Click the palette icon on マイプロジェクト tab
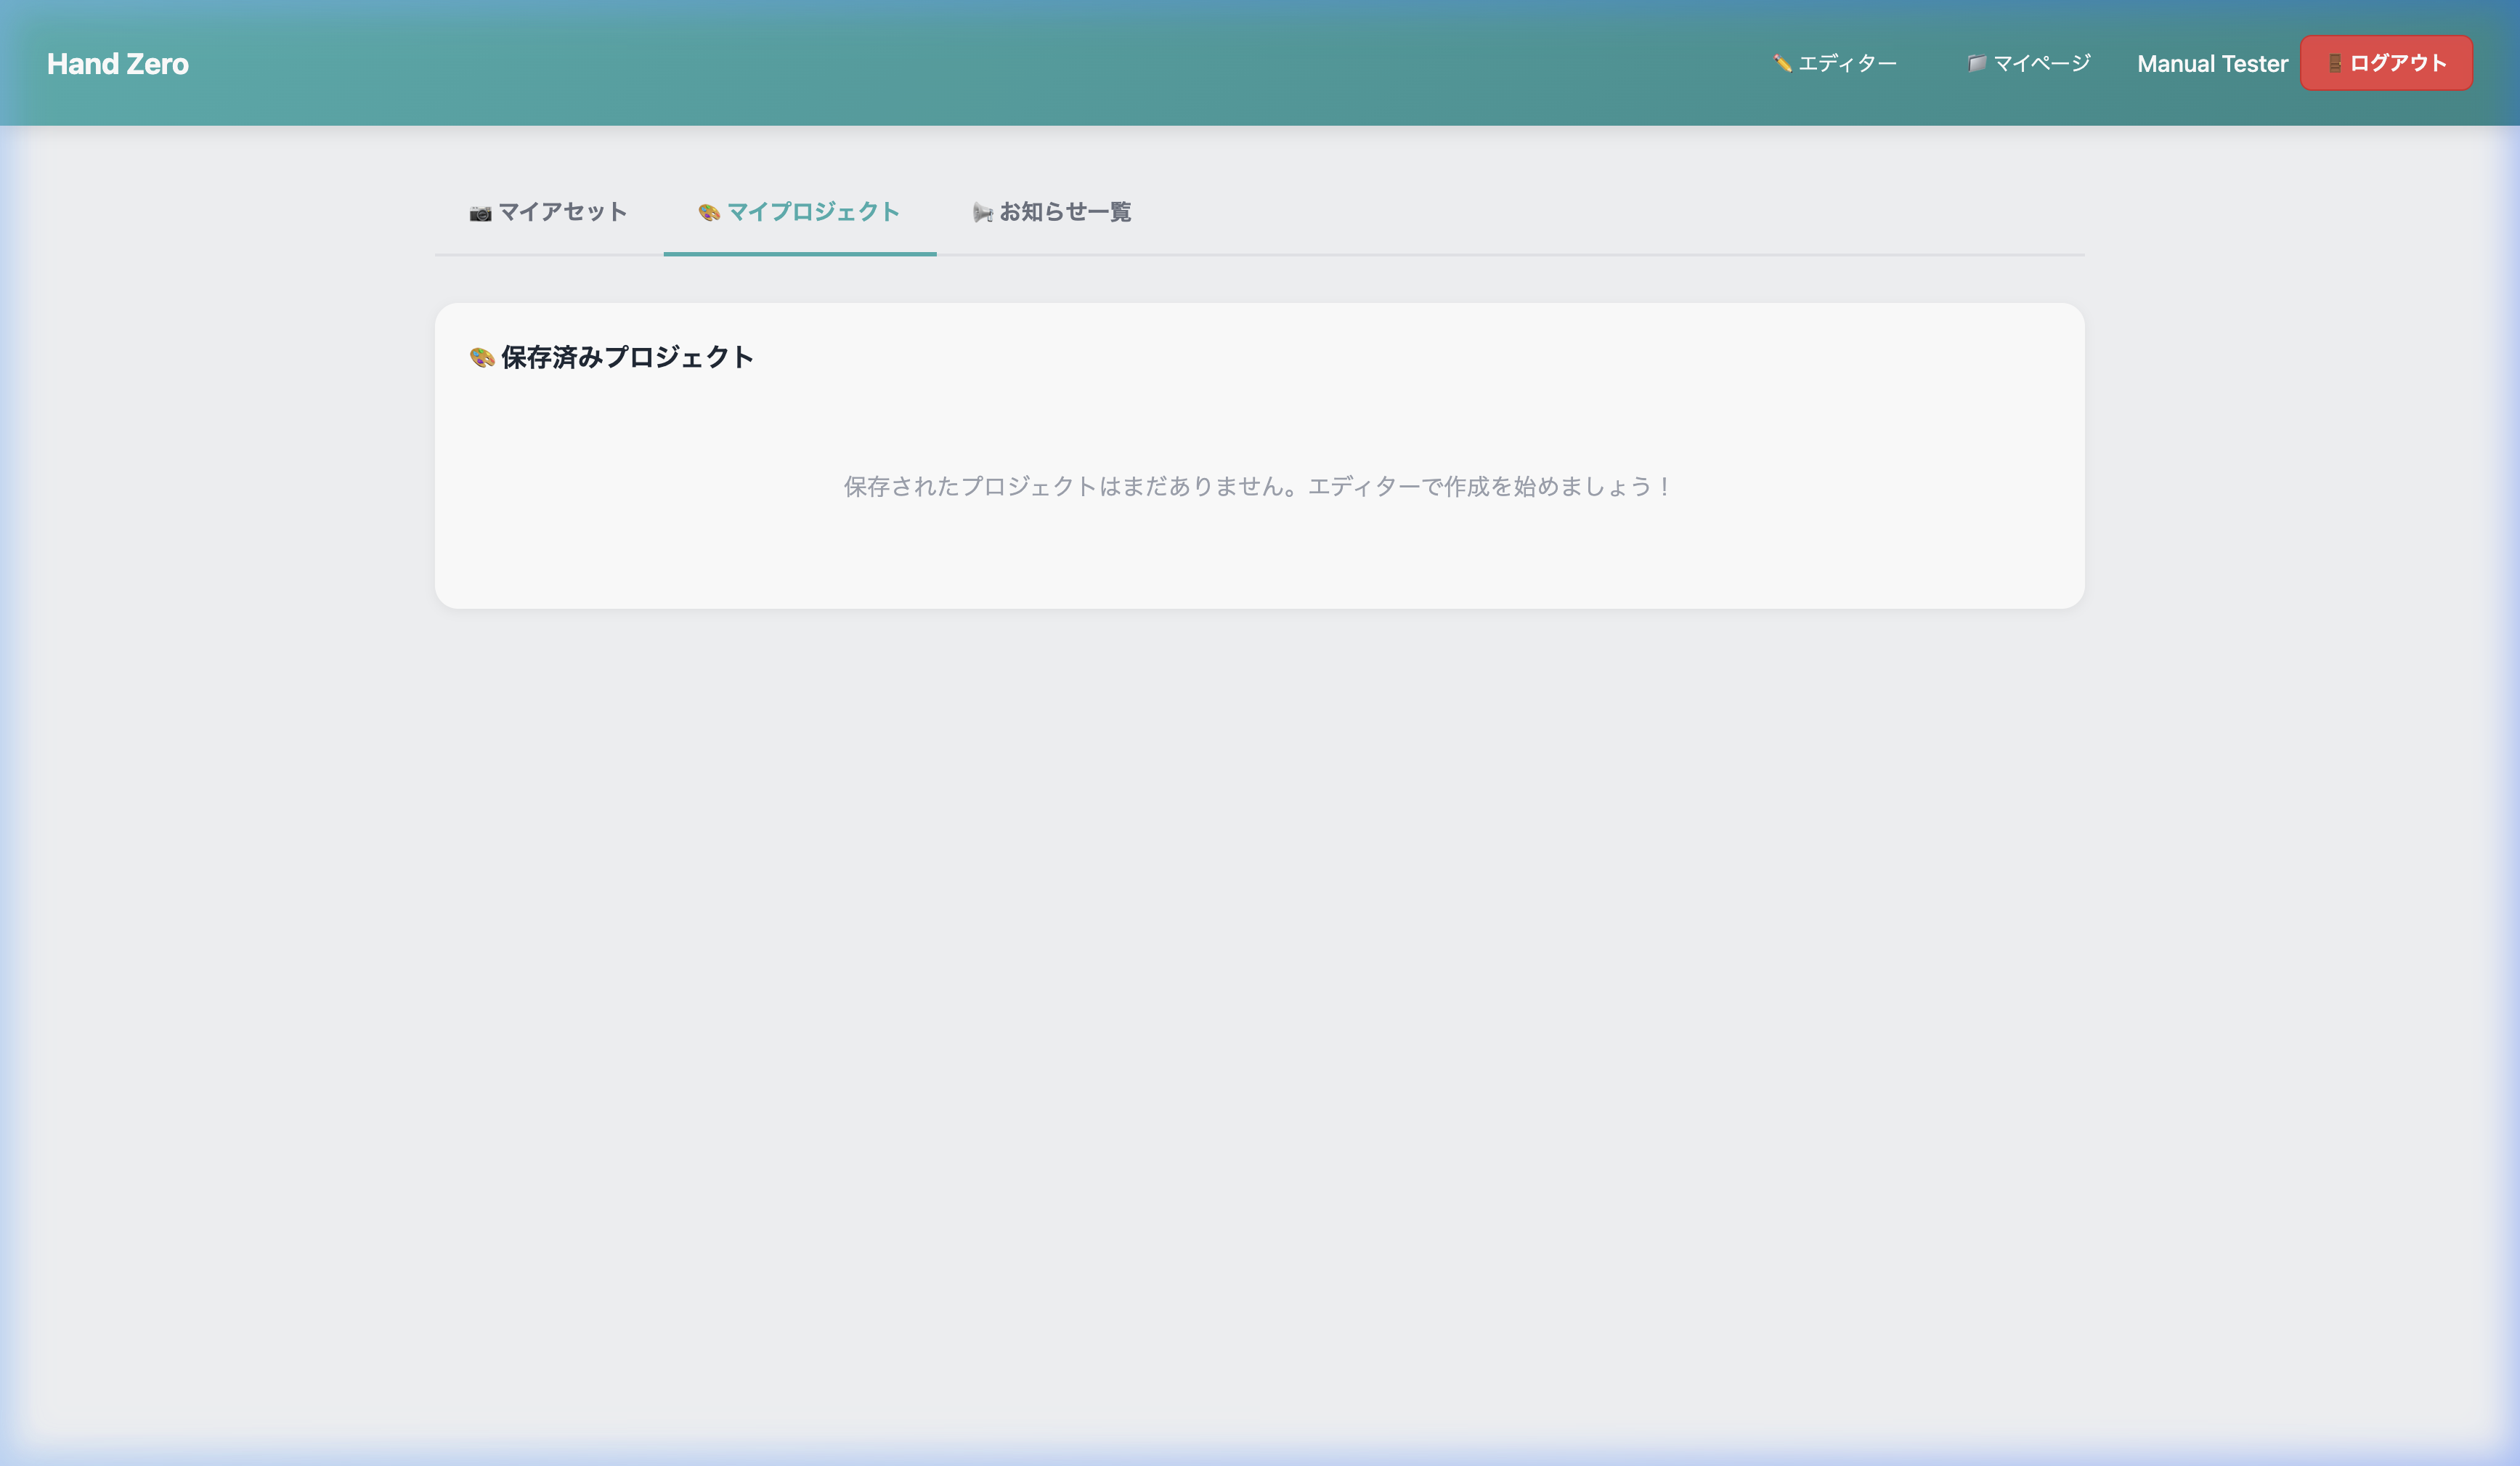The height and width of the screenshot is (1466, 2520). [709, 212]
